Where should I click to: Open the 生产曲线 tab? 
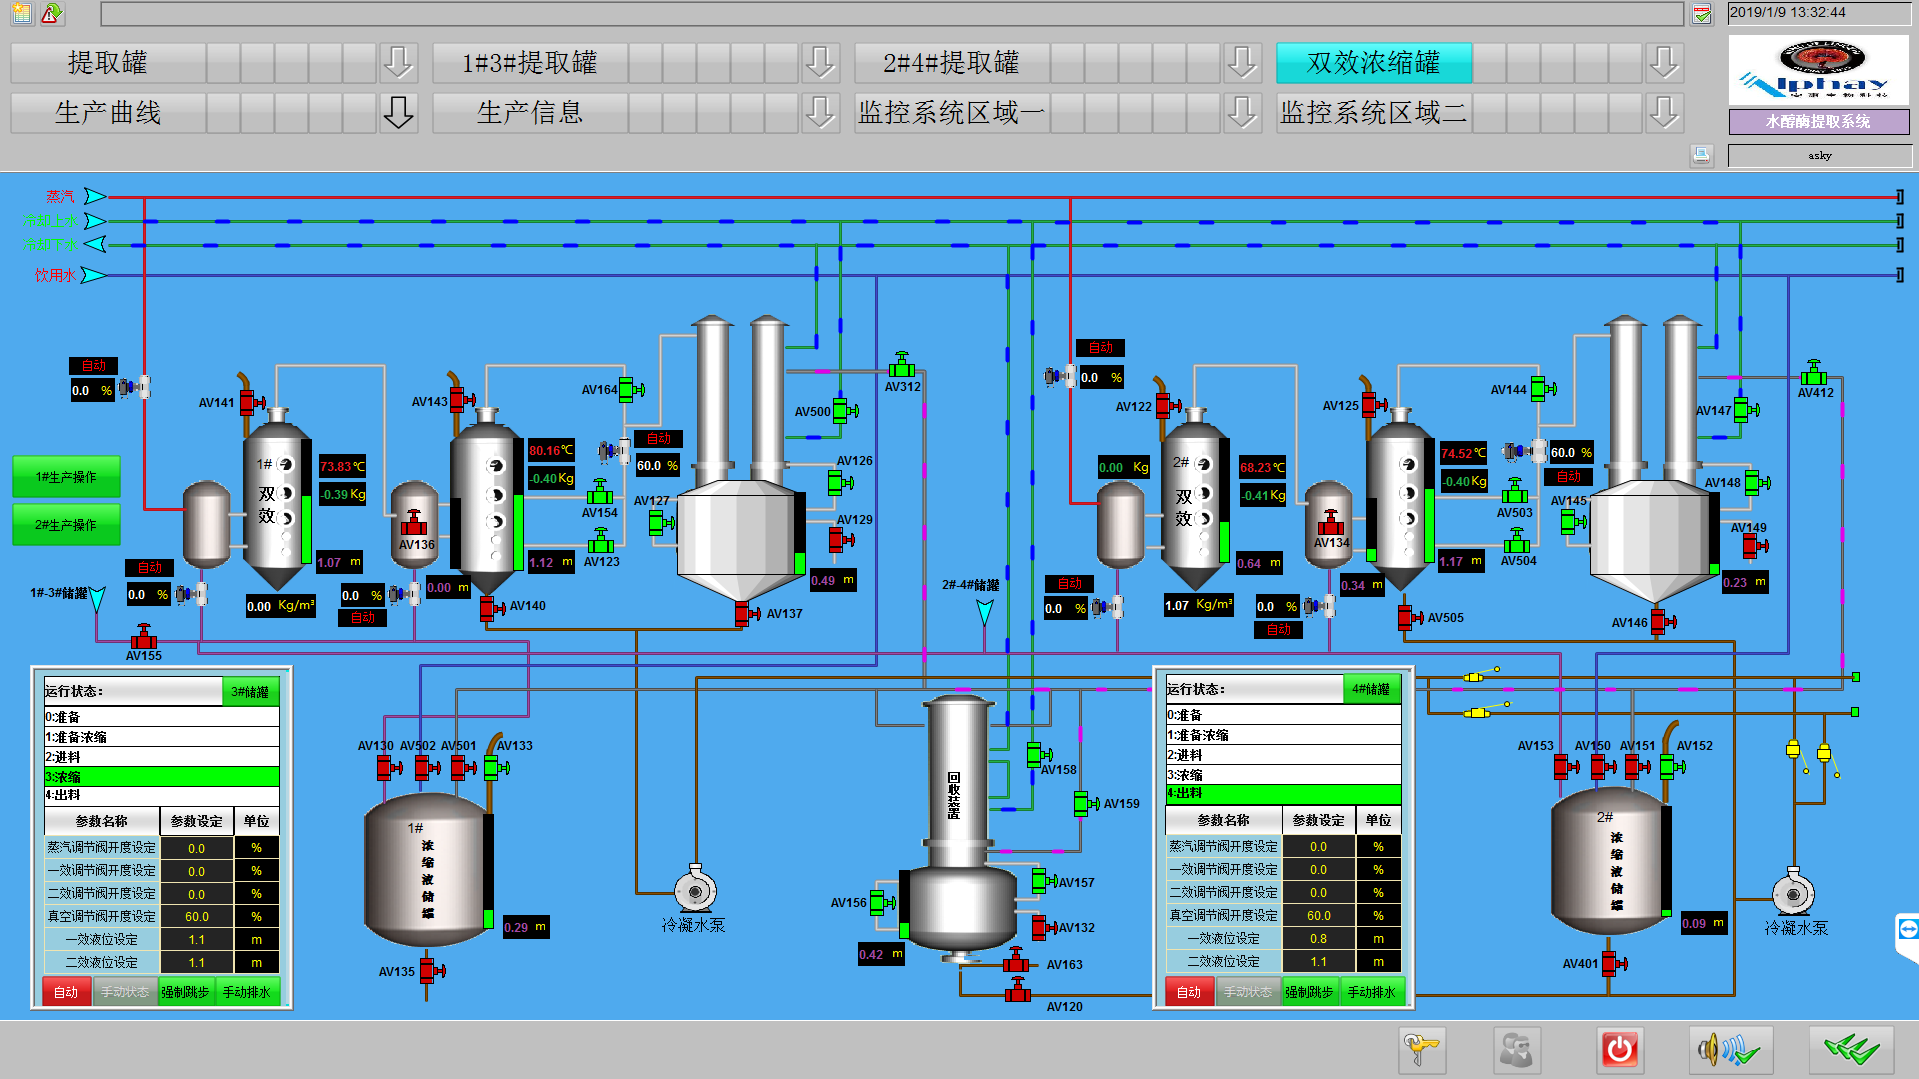point(108,112)
